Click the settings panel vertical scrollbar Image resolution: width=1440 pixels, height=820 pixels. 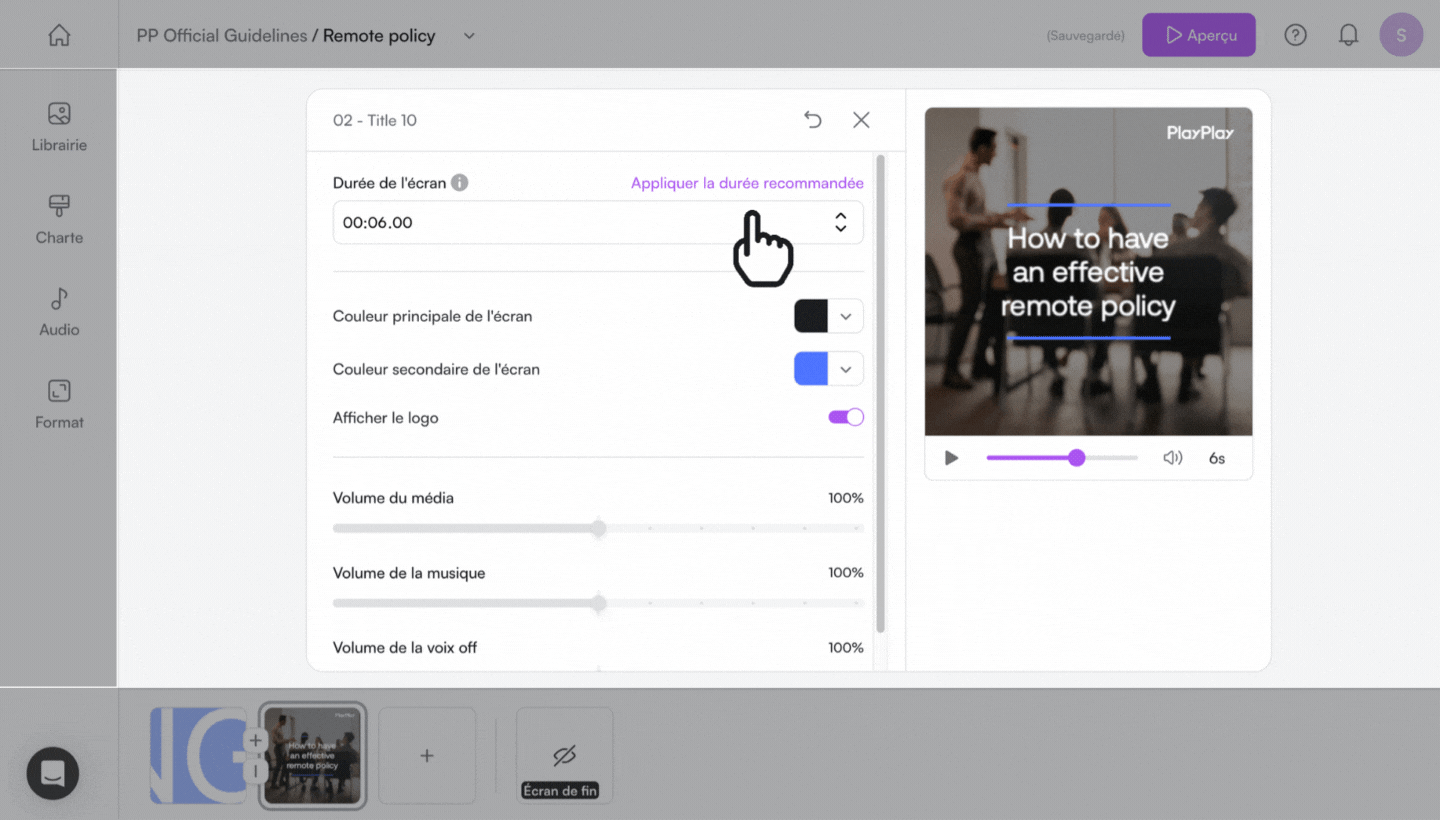[880, 393]
